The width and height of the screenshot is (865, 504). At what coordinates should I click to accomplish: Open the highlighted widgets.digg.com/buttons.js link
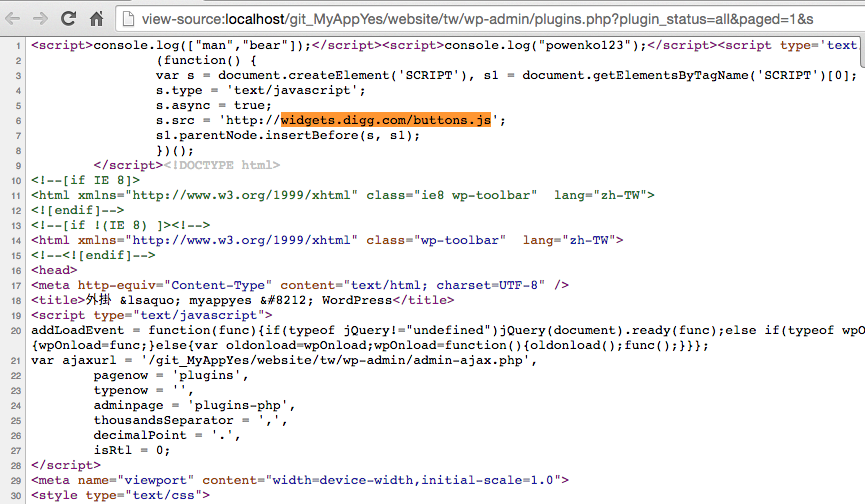coord(386,120)
